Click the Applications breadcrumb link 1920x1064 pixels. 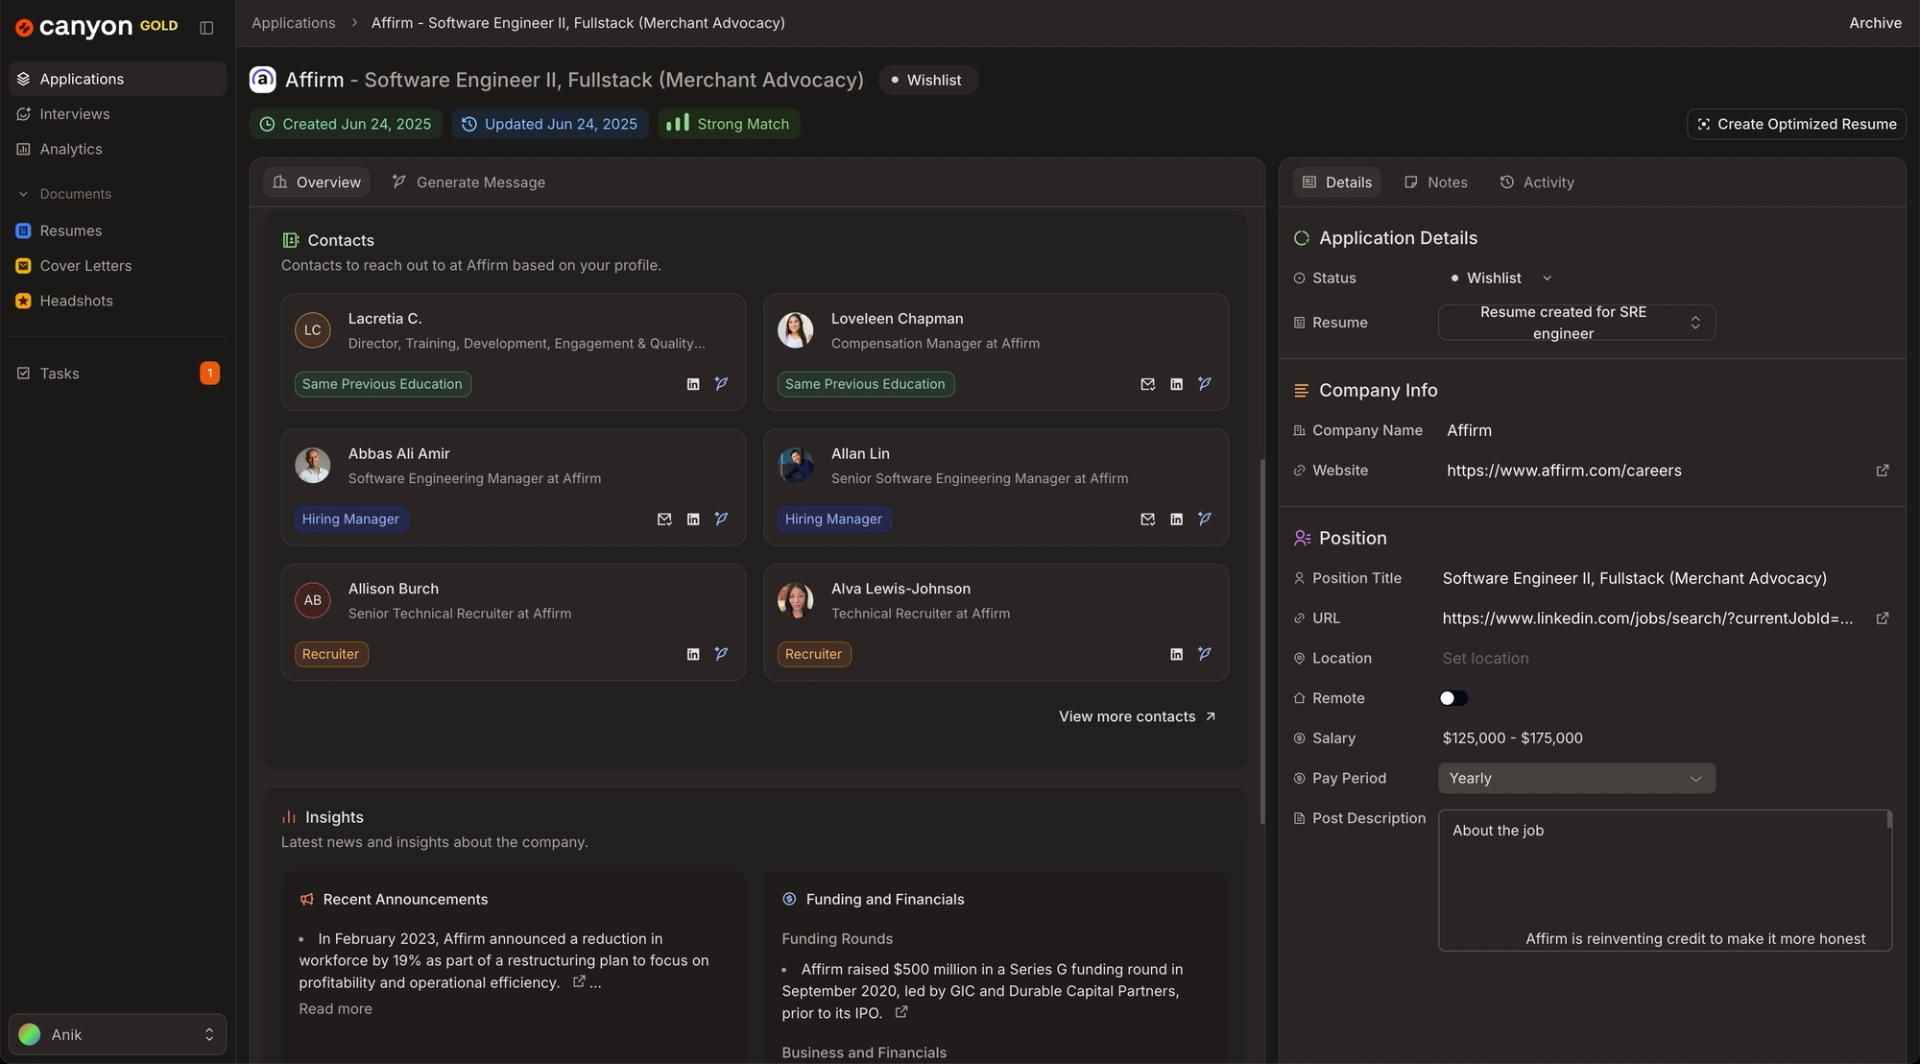click(x=293, y=23)
